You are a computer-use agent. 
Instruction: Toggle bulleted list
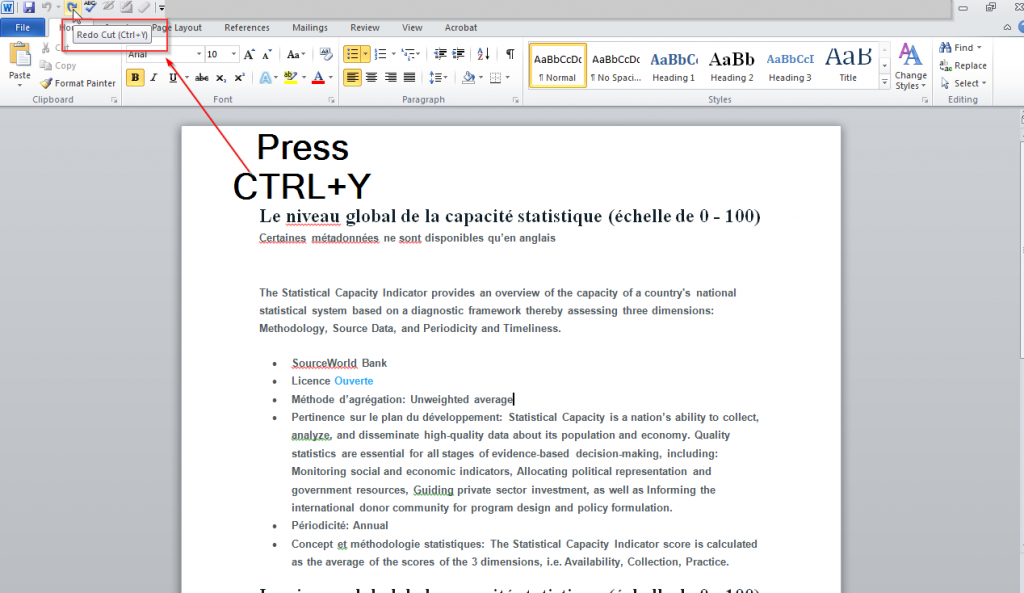tap(352, 54)
